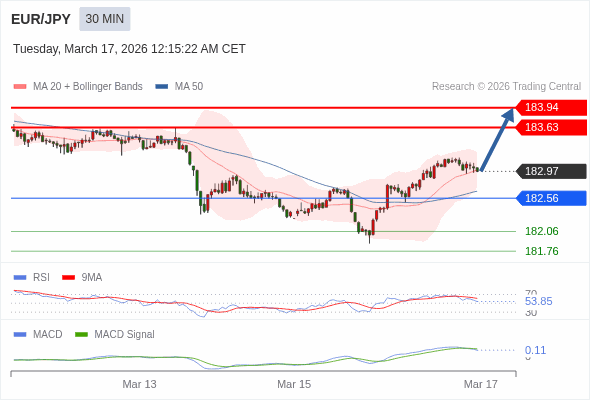This screenshot has width=590, height=400.
Task: Click the 182.56 blue pivot price tag
Action: [551, 198]
